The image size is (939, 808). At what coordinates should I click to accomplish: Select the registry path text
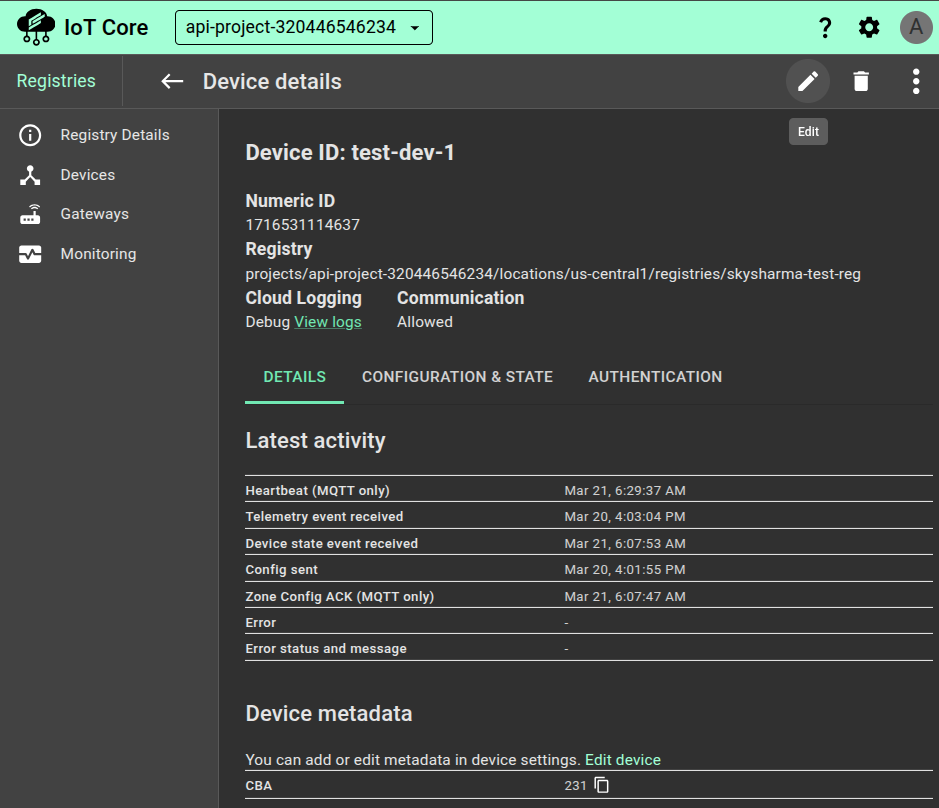coord(553,274)
